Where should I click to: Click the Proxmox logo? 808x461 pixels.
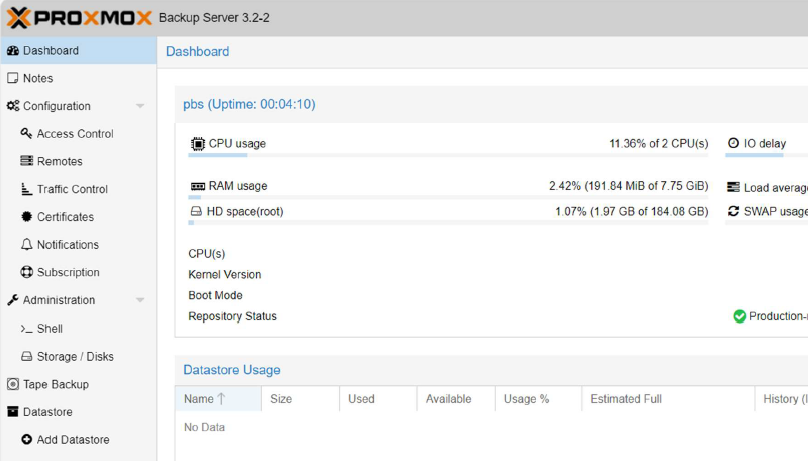point(79,18)
